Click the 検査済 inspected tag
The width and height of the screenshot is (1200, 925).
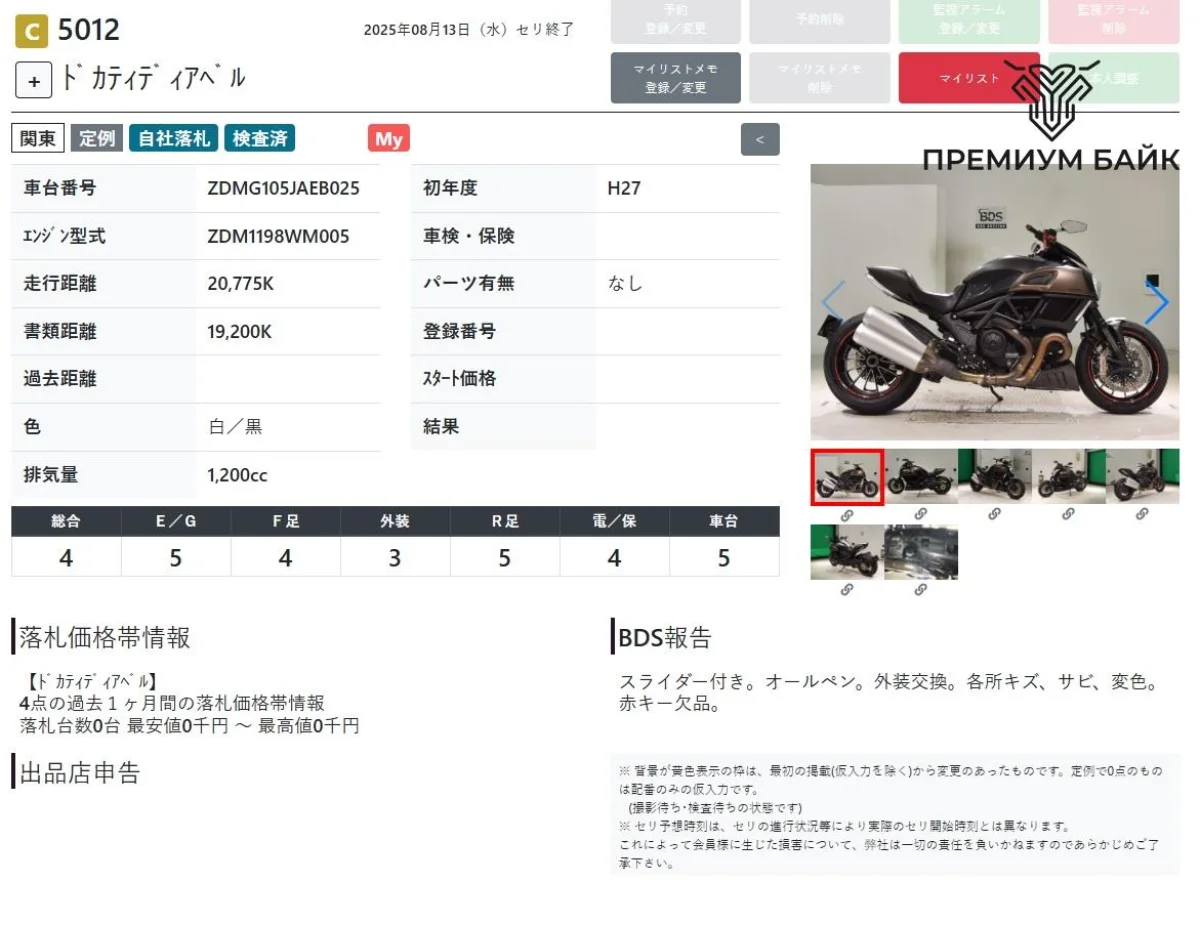259,139
